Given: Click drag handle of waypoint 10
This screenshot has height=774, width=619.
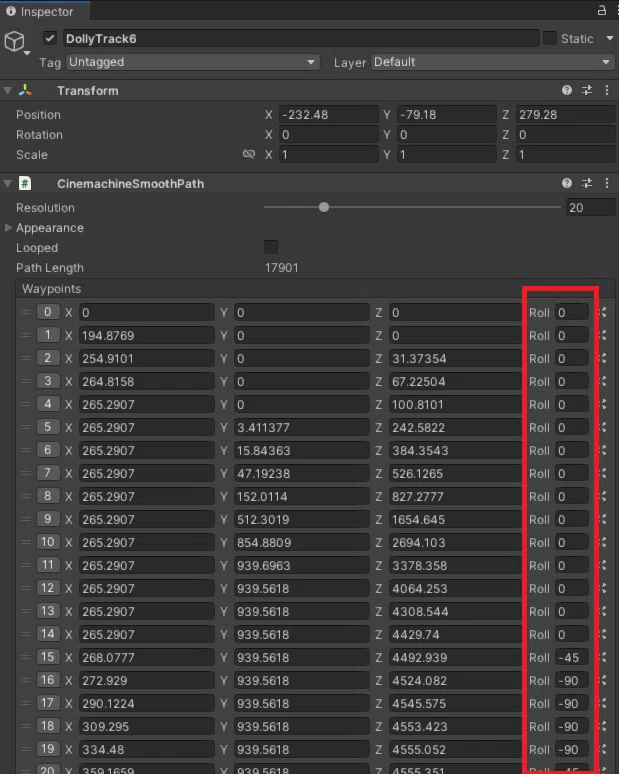Looking at the screenshot, I should click(26, 542).
